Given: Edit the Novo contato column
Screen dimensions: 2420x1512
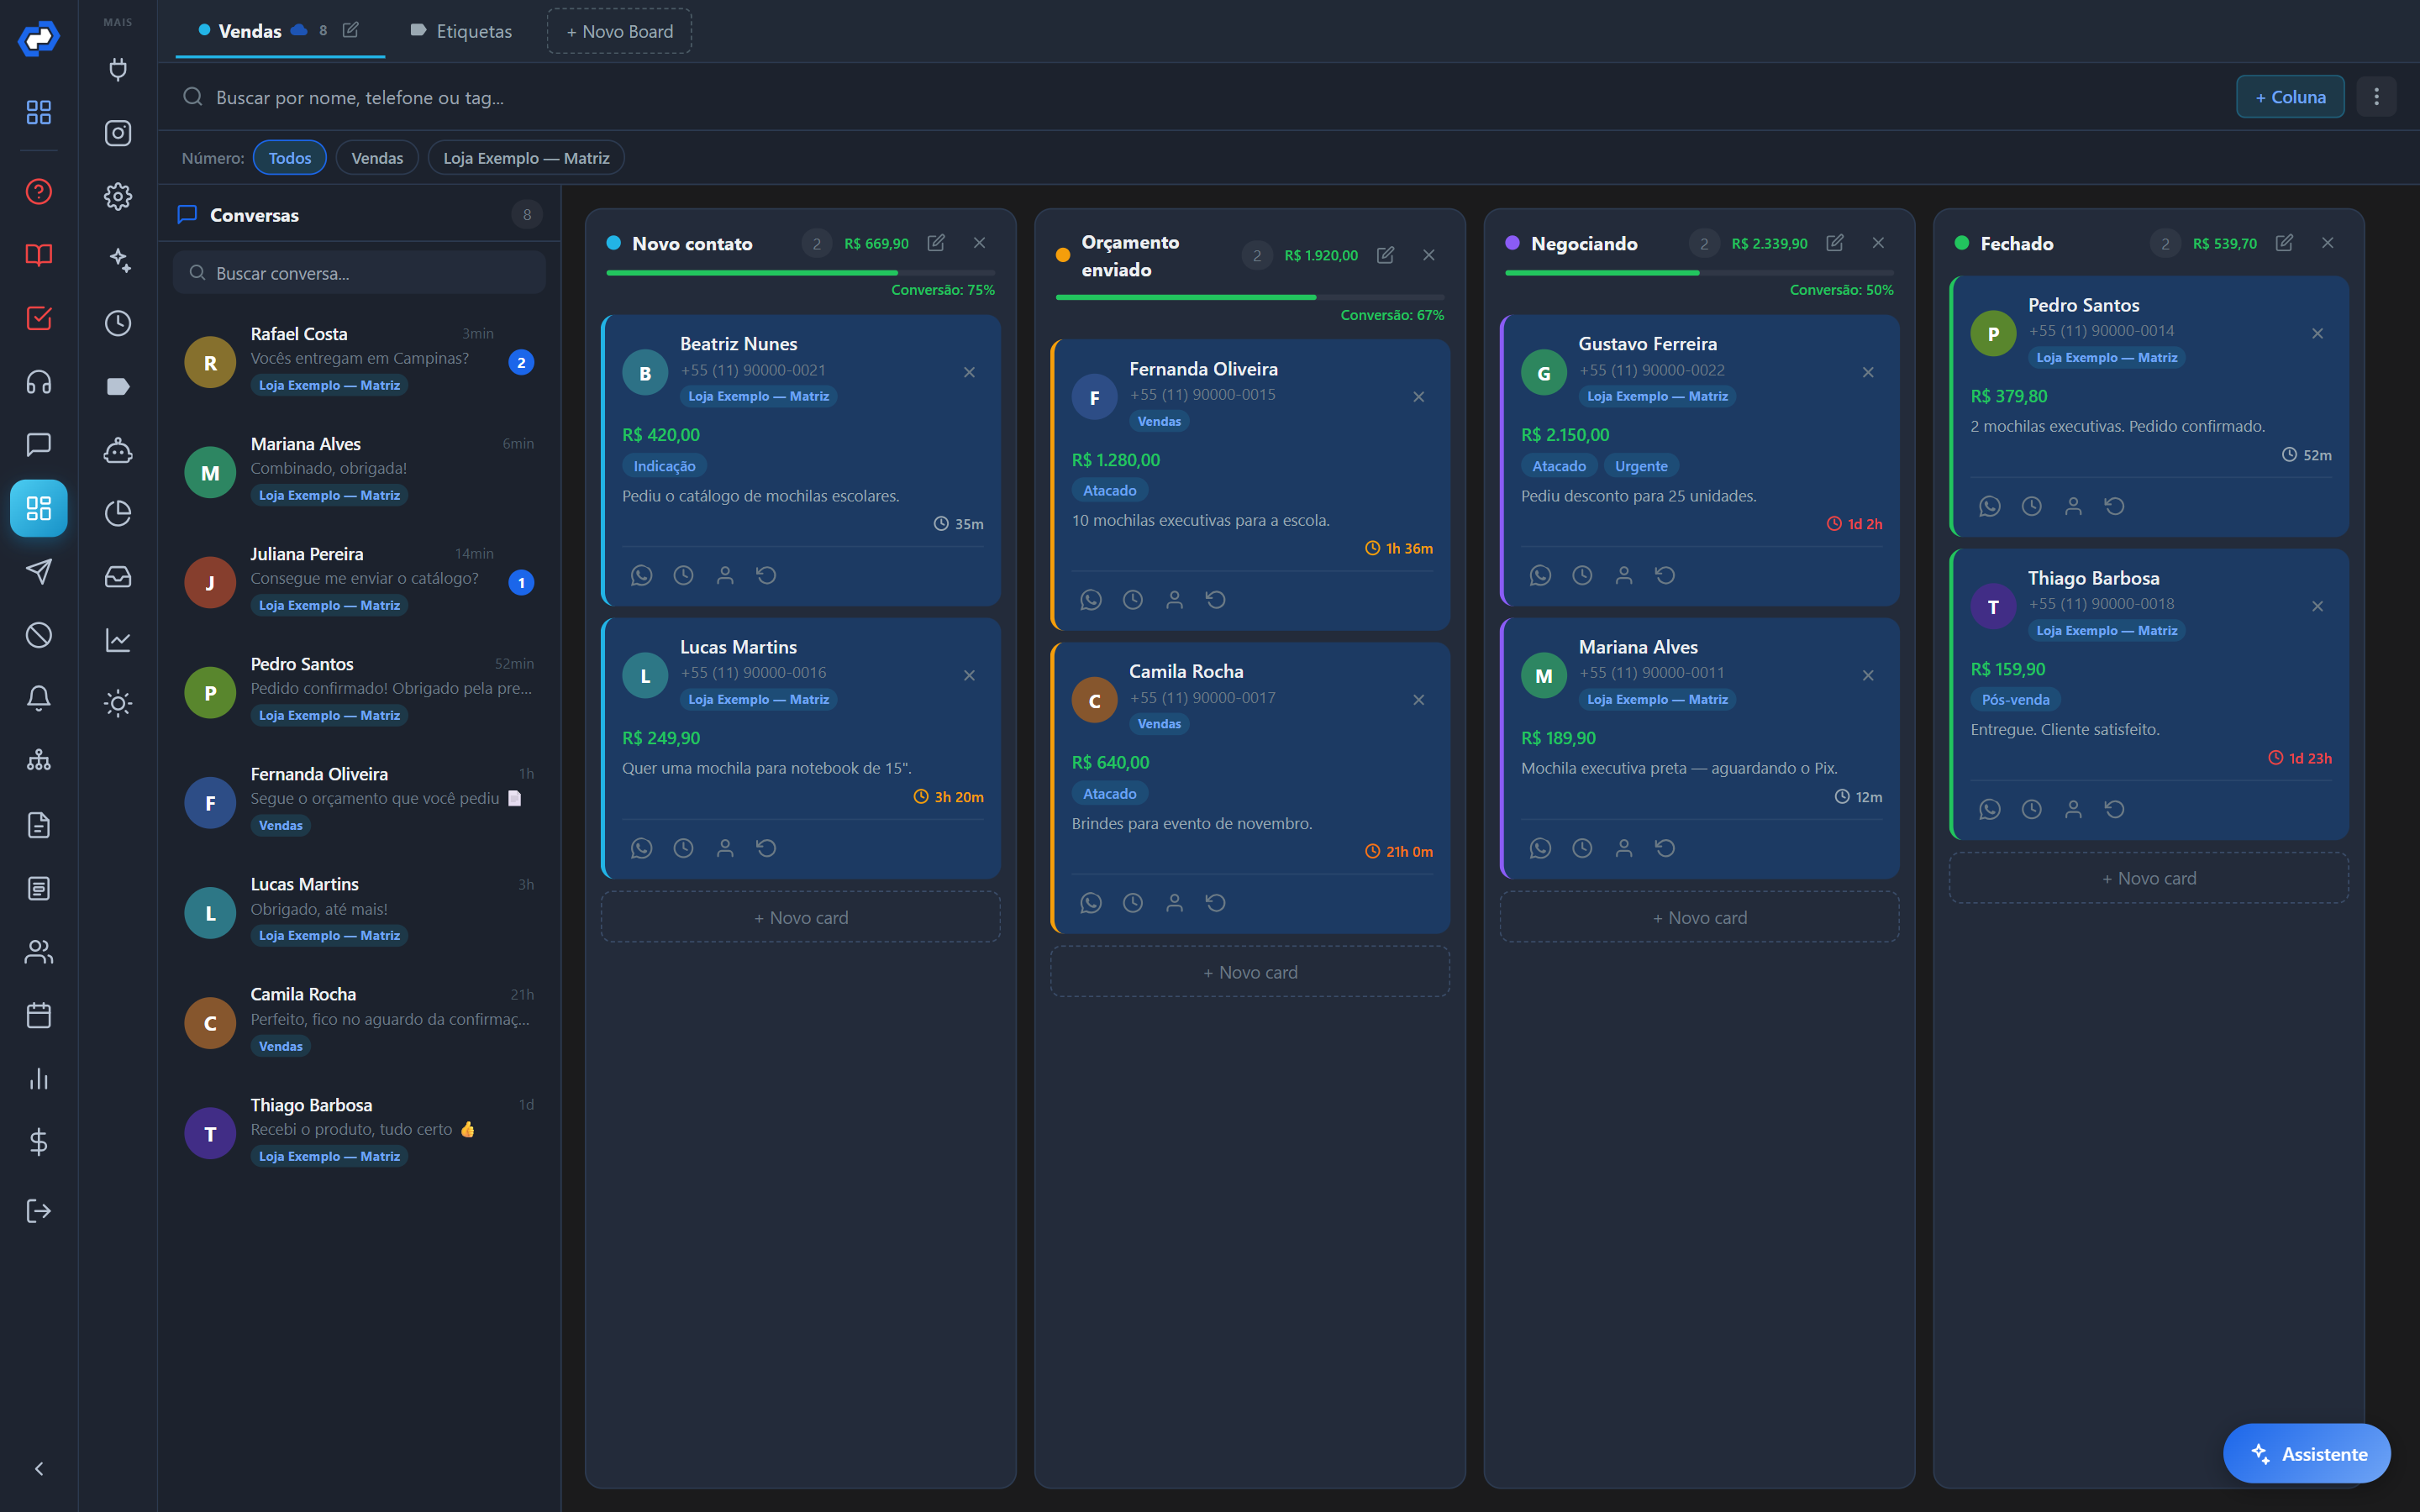Looking at the screenshot, I should (936, 243).
